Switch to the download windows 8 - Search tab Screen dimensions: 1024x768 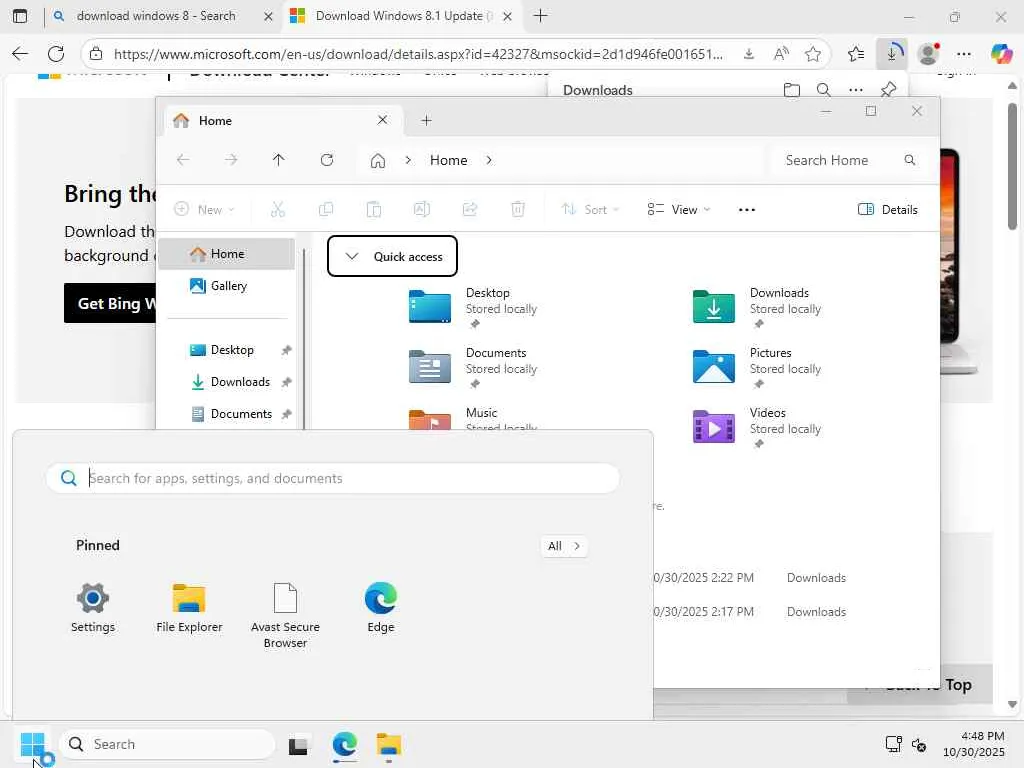(155, 16)
